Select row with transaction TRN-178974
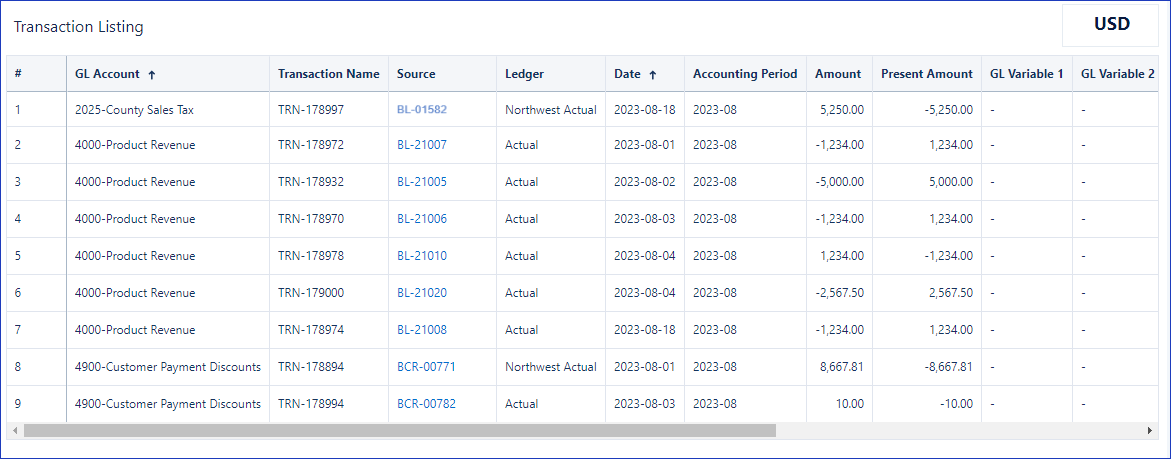The width and height of the screenshot is (1171, 459). point(583,330)
